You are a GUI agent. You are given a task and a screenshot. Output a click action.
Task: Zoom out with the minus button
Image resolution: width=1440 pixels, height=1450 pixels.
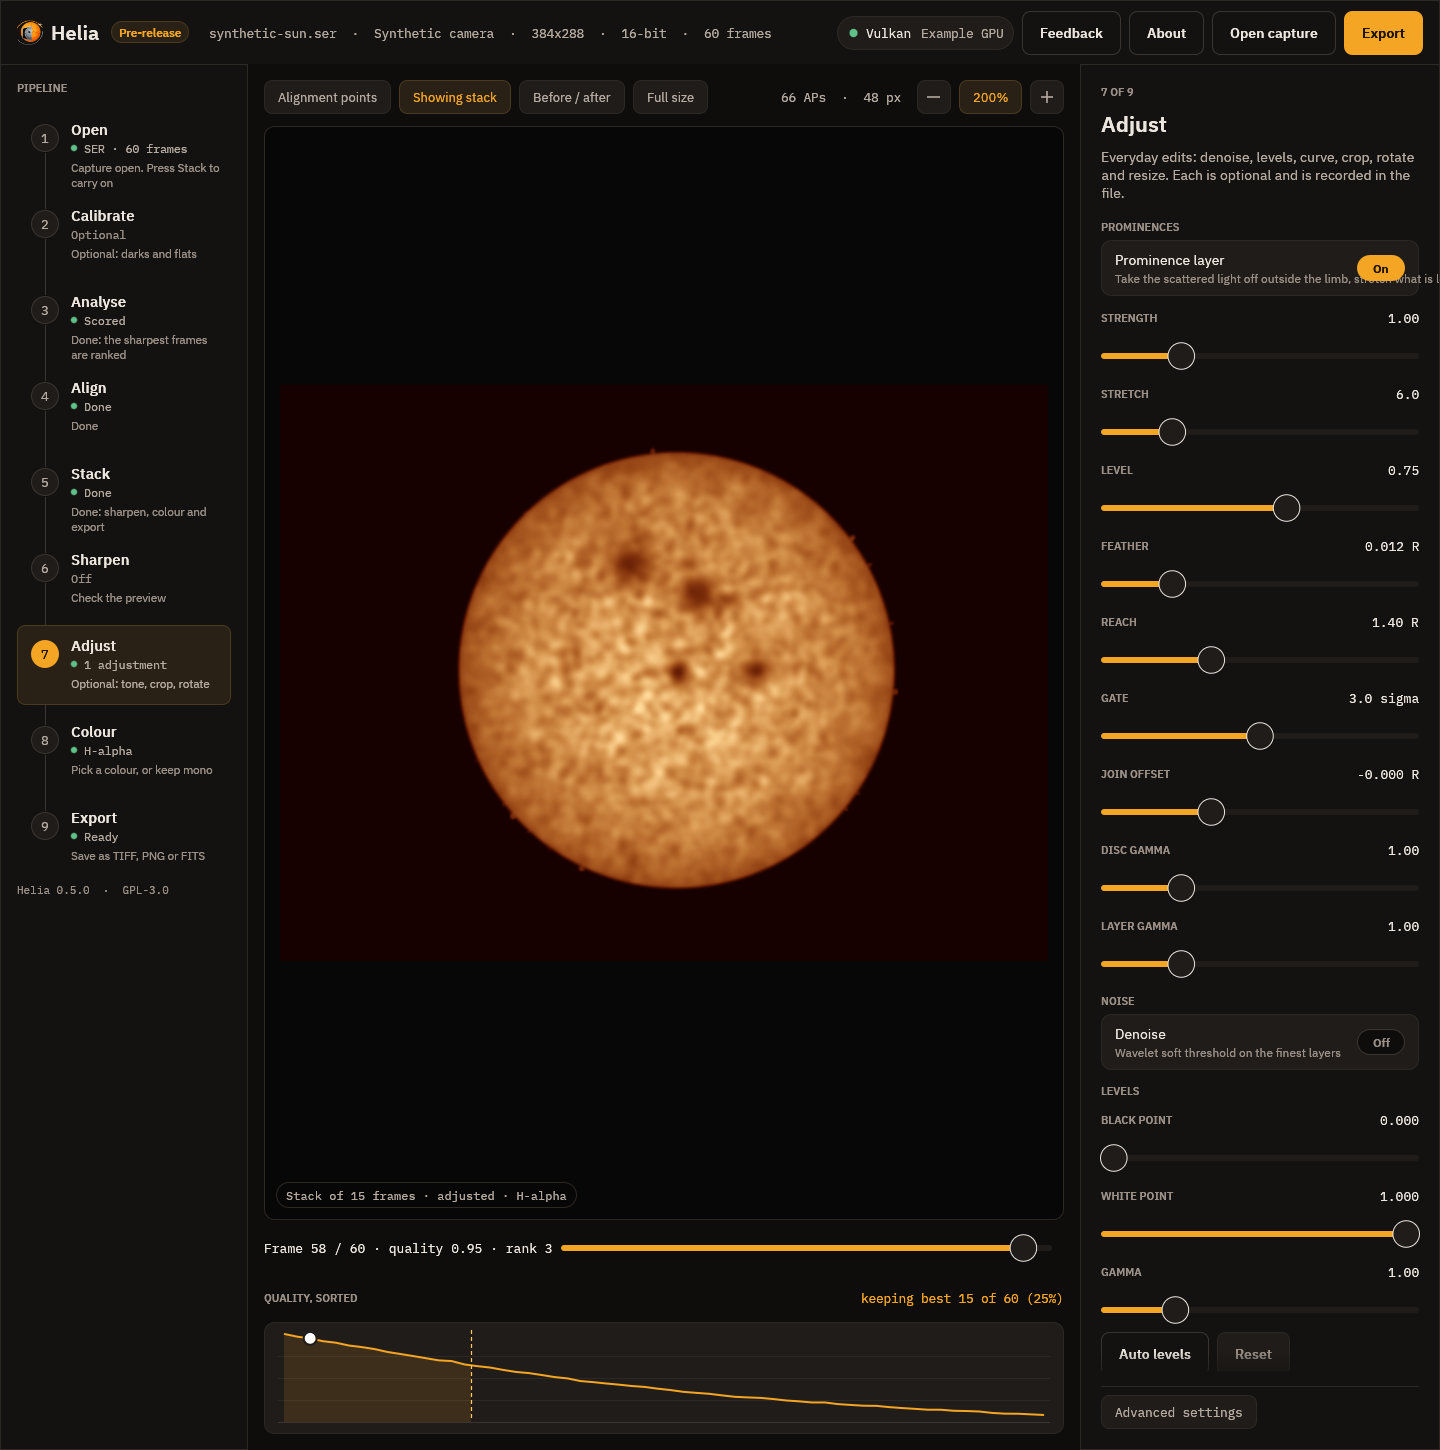click(933, 97)
